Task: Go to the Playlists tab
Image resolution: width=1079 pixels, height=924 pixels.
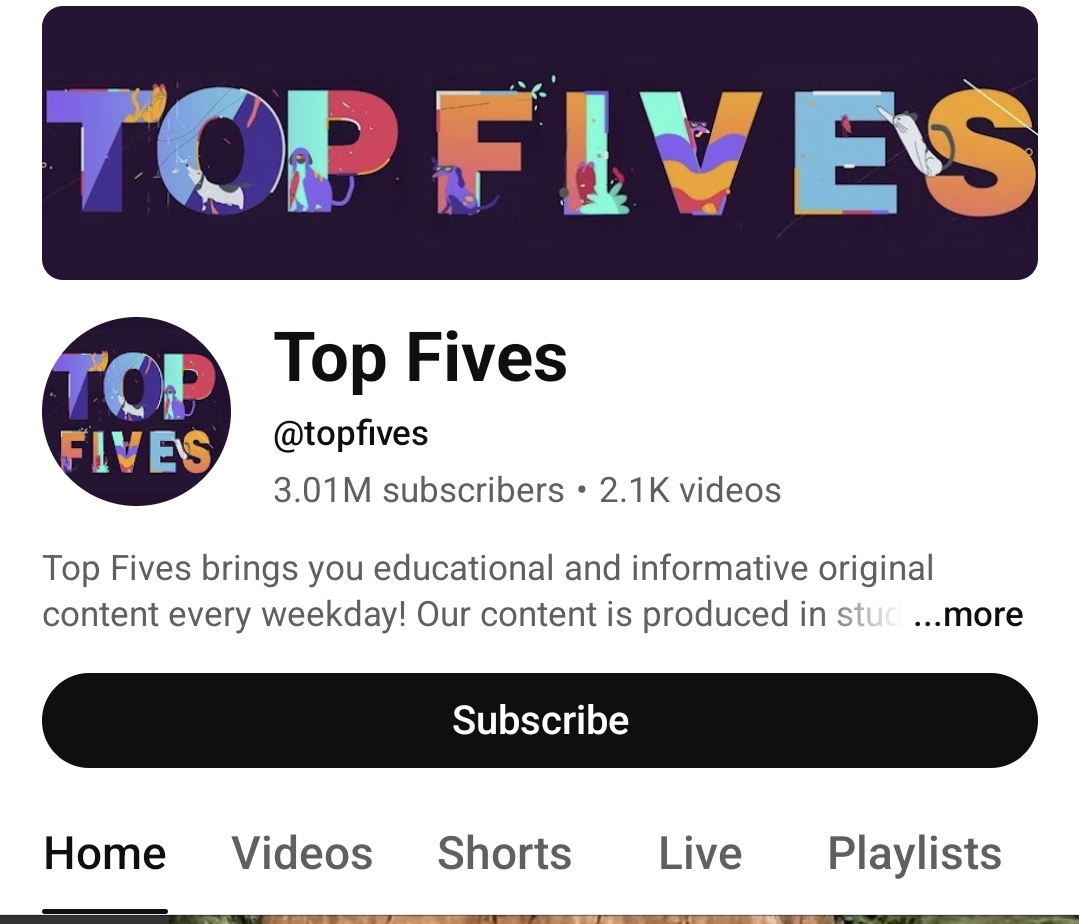Action: [x=914, y=853]
